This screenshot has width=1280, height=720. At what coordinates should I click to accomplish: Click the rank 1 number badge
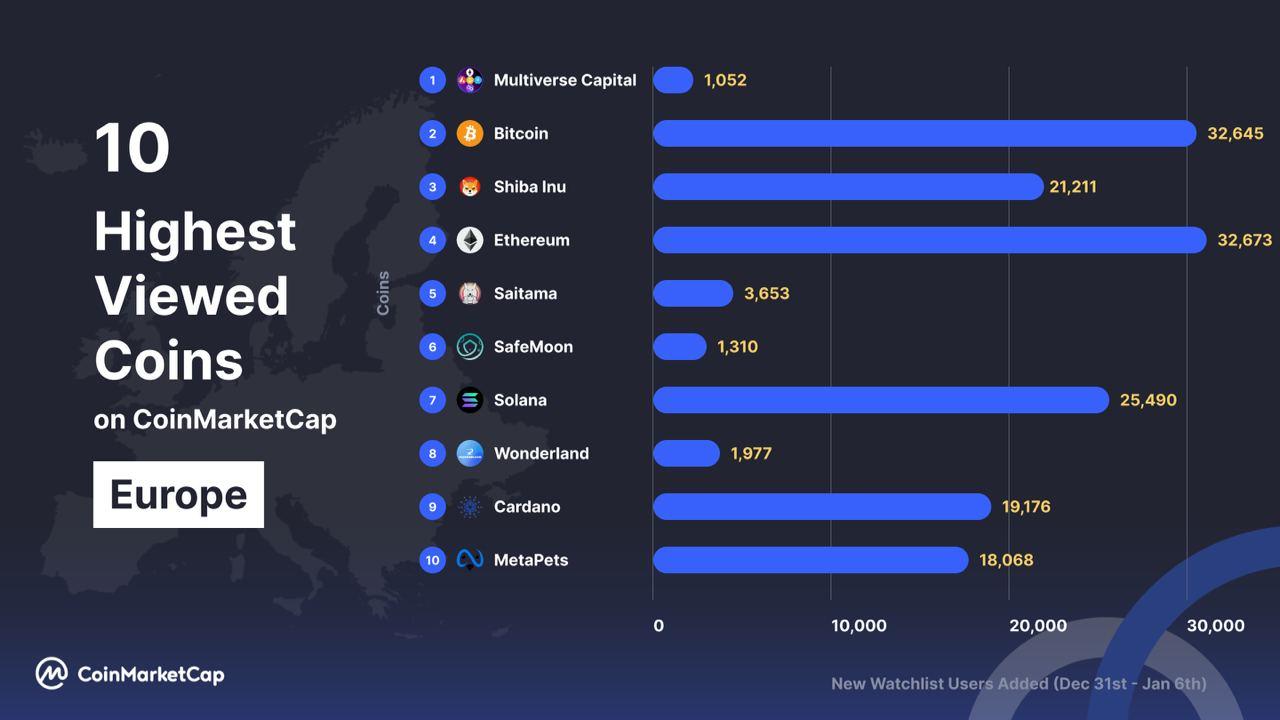(x=432, y=80)
